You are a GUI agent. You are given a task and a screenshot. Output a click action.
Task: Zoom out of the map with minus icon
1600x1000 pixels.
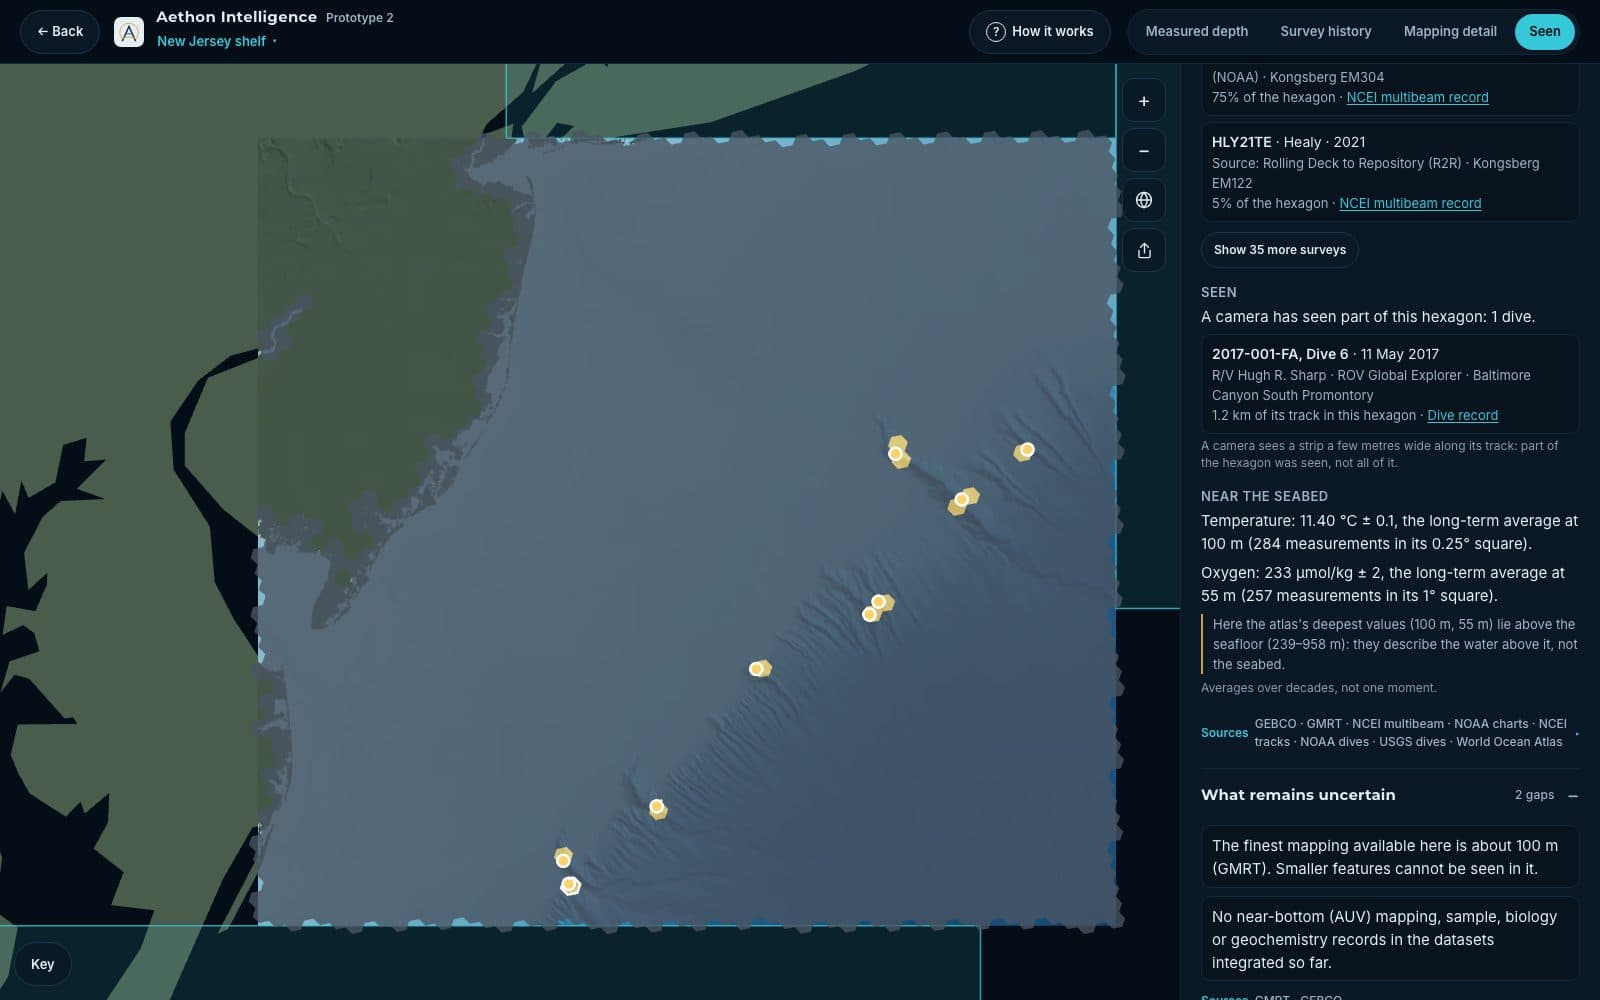[x=1144, y=151]
